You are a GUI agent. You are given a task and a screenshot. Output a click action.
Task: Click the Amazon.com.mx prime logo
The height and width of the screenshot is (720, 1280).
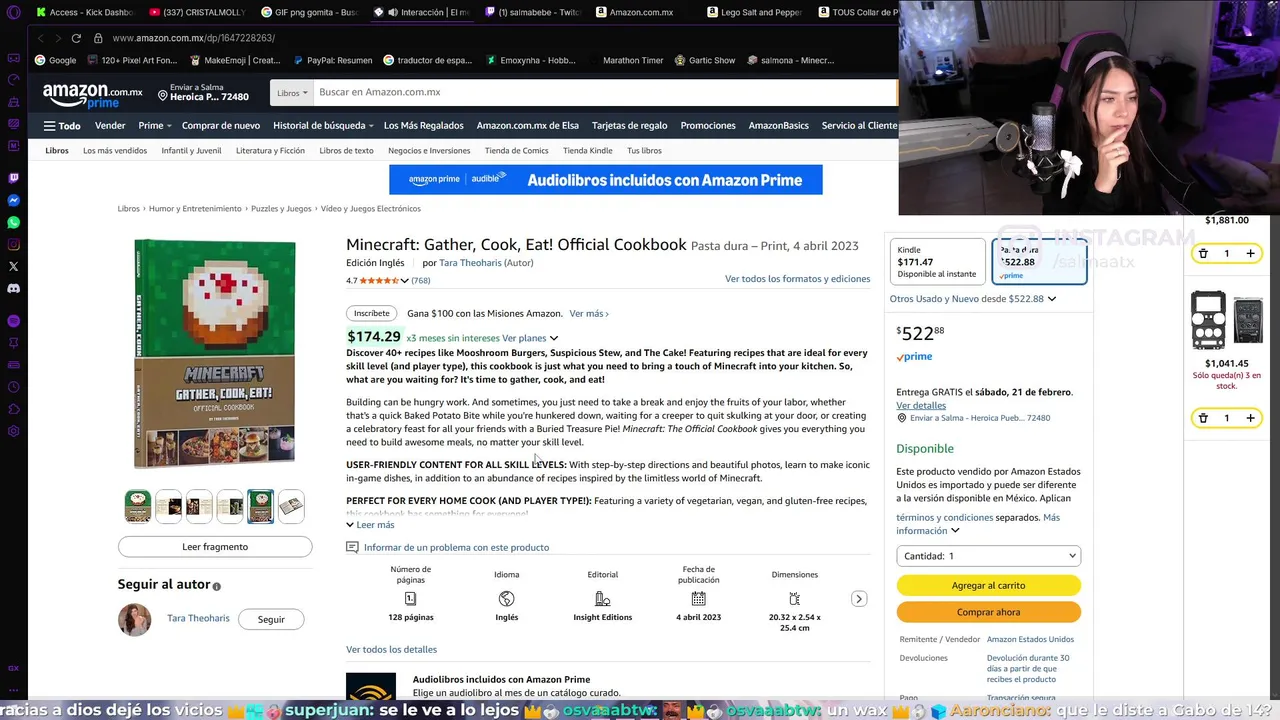(x=92, y=94)
